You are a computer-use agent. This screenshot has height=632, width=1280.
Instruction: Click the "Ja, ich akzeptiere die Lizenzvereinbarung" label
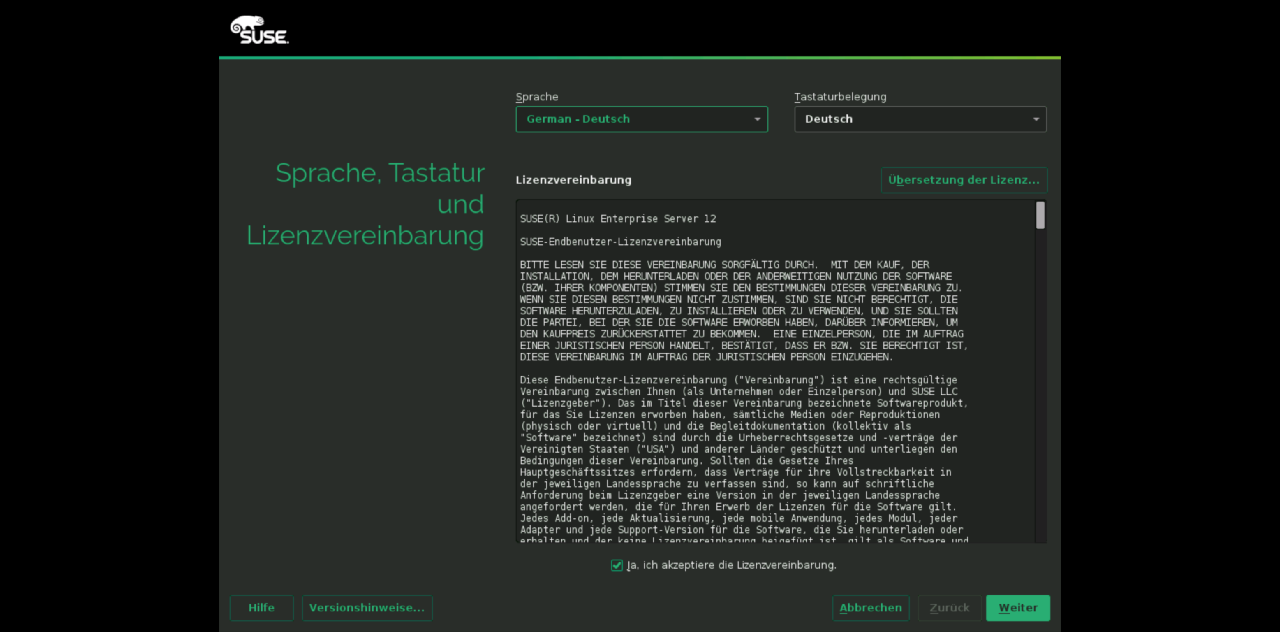click(732, 565)
